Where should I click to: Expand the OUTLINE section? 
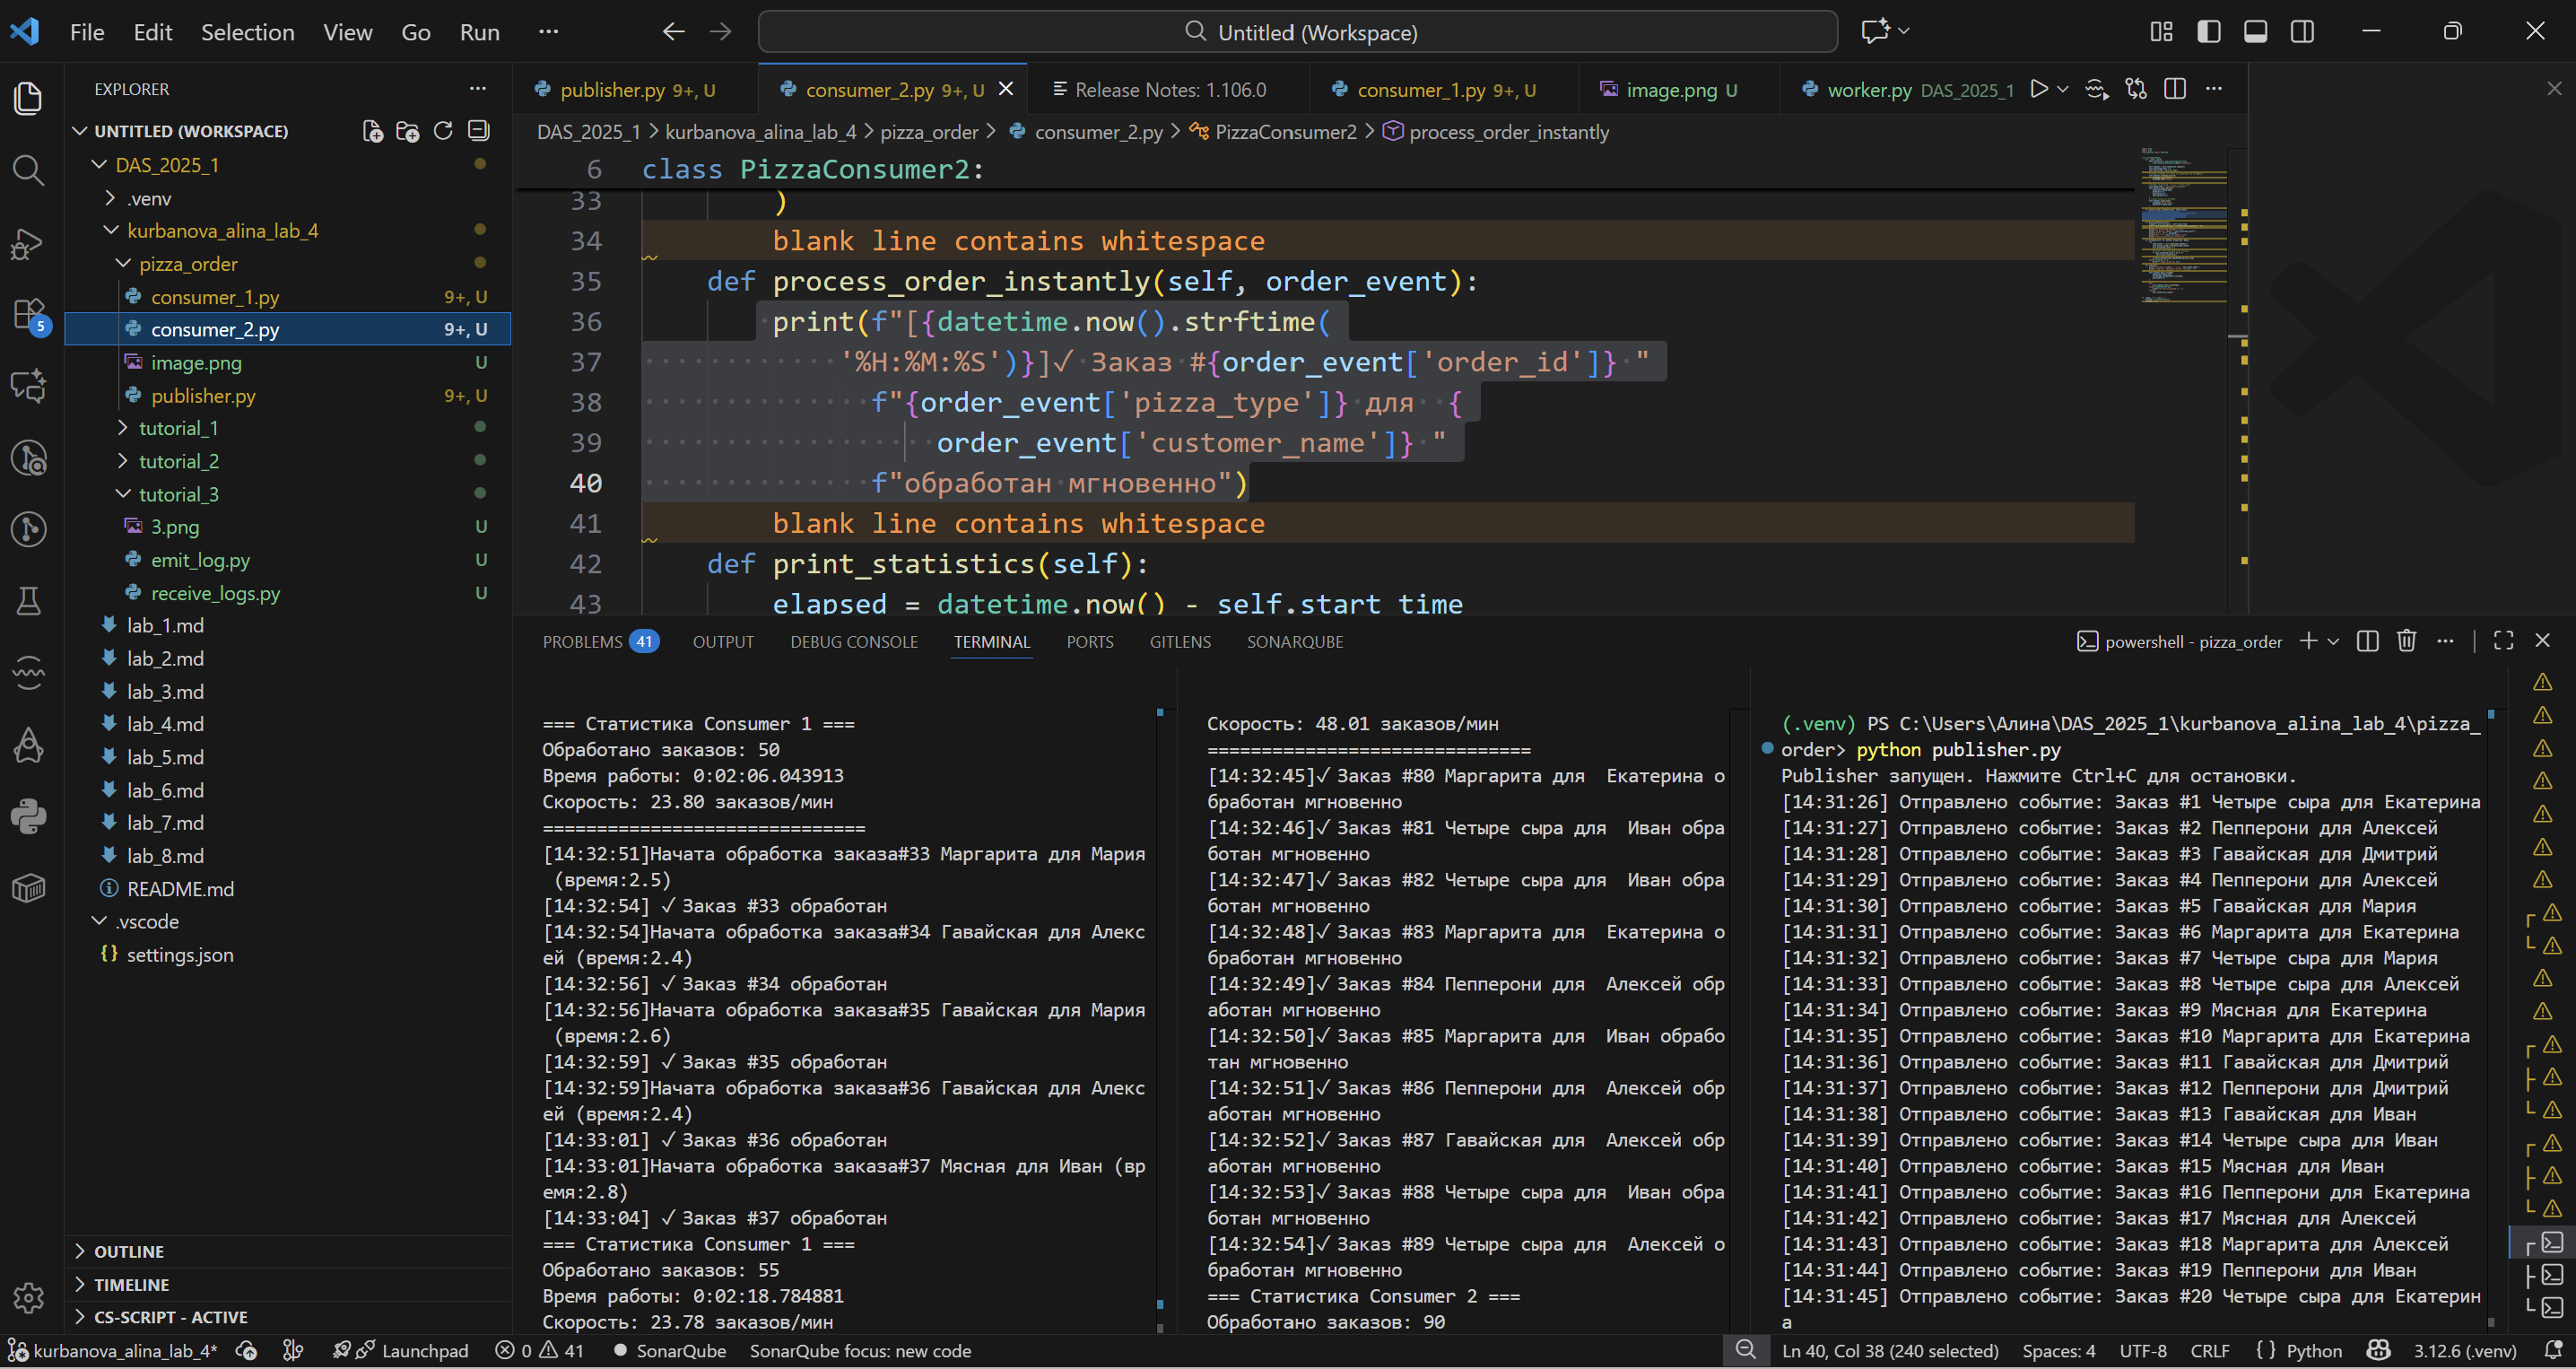click(x=128, y=1251)
